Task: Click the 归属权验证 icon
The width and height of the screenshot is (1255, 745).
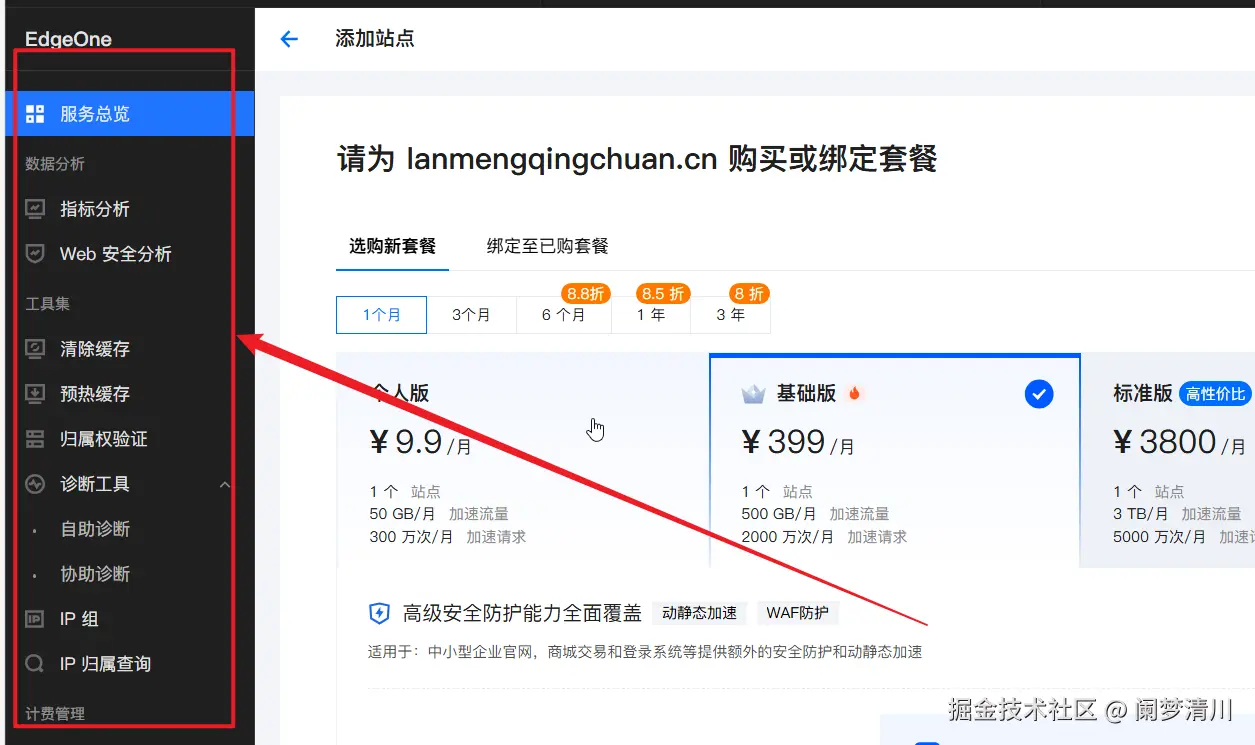Action: (x=35, y=439)
